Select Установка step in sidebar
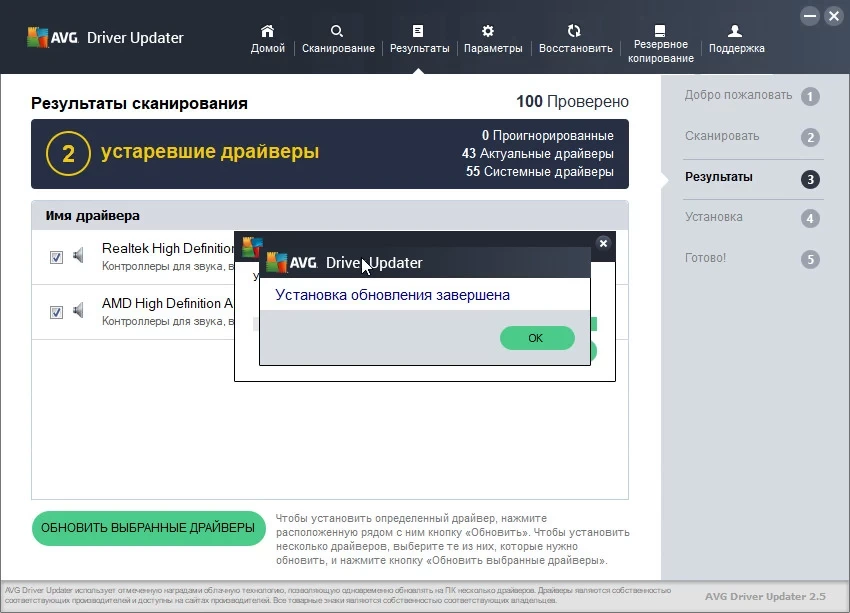 [x=713, y=217]
